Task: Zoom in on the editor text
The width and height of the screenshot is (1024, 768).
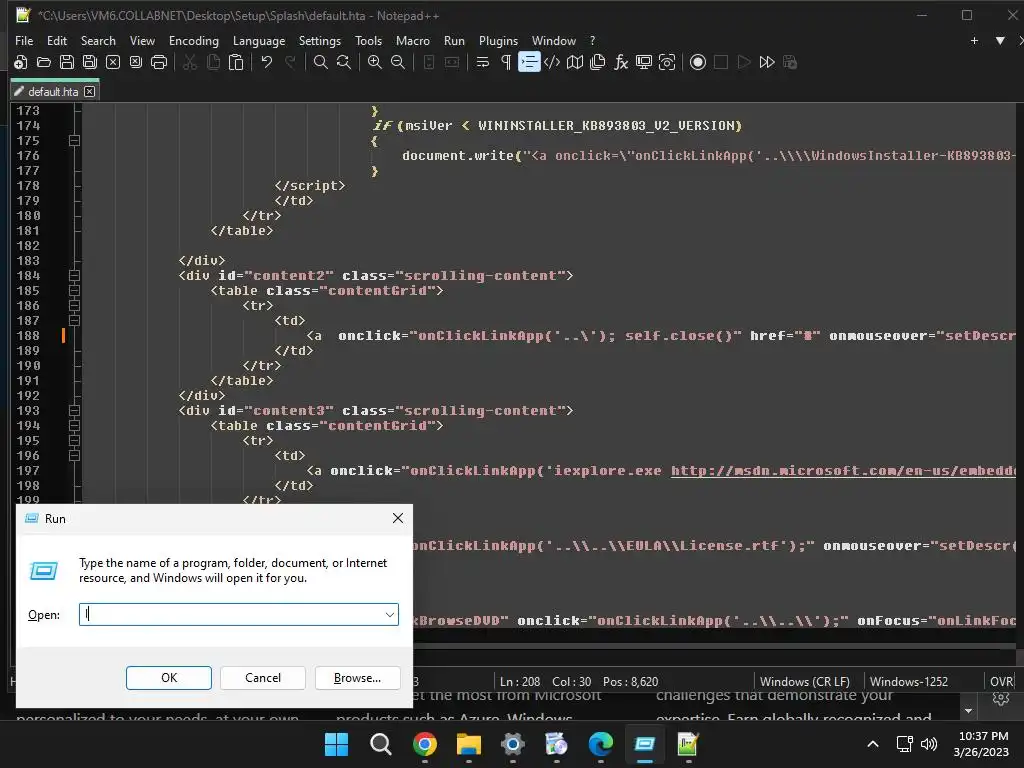Action: [375, 63]
